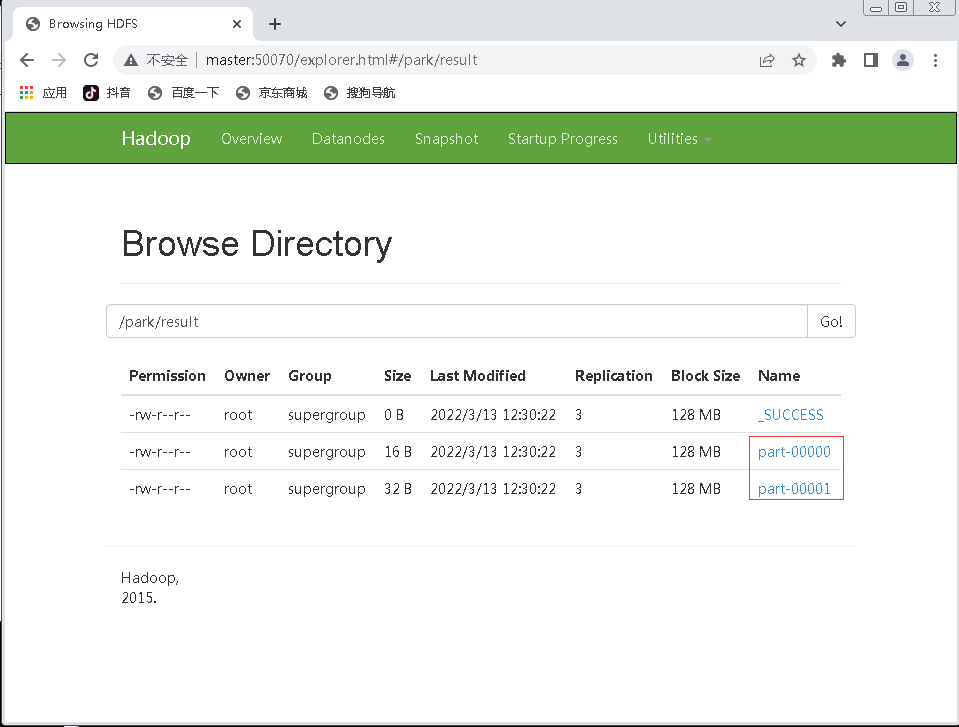
Task: Open the Snapshot page
Action: coord(446,139)
